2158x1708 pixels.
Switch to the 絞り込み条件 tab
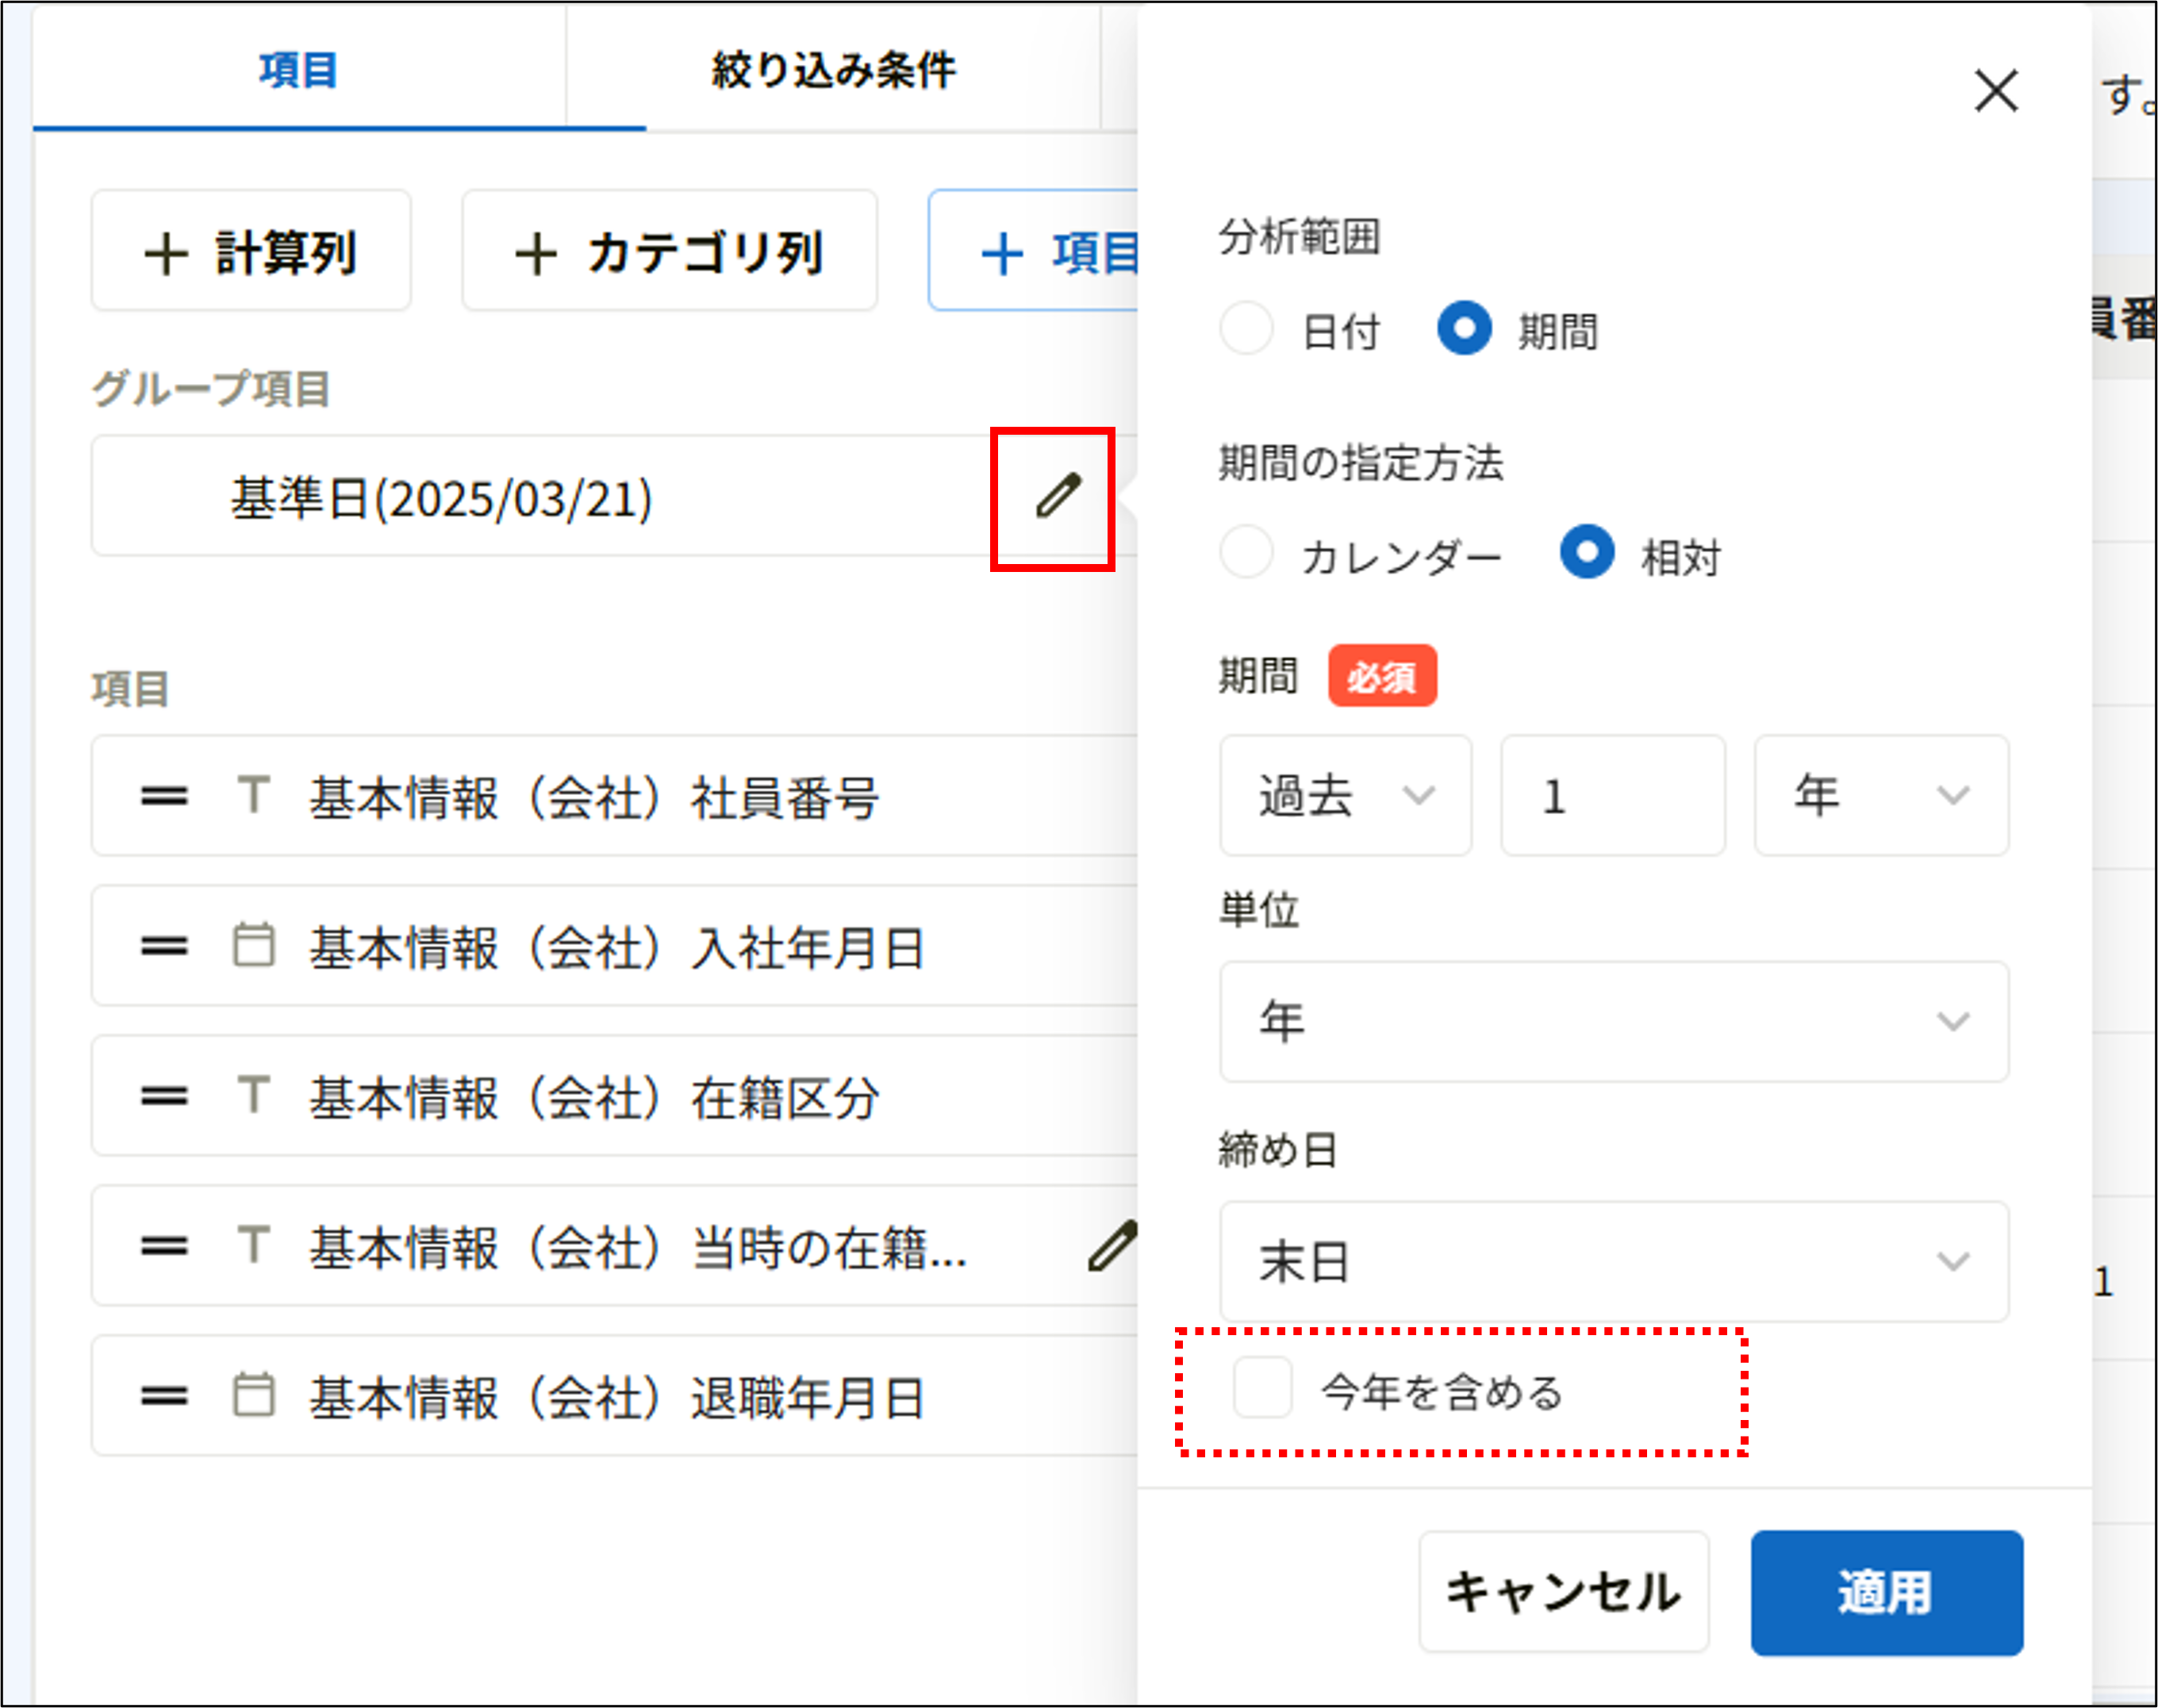point(833,70)
